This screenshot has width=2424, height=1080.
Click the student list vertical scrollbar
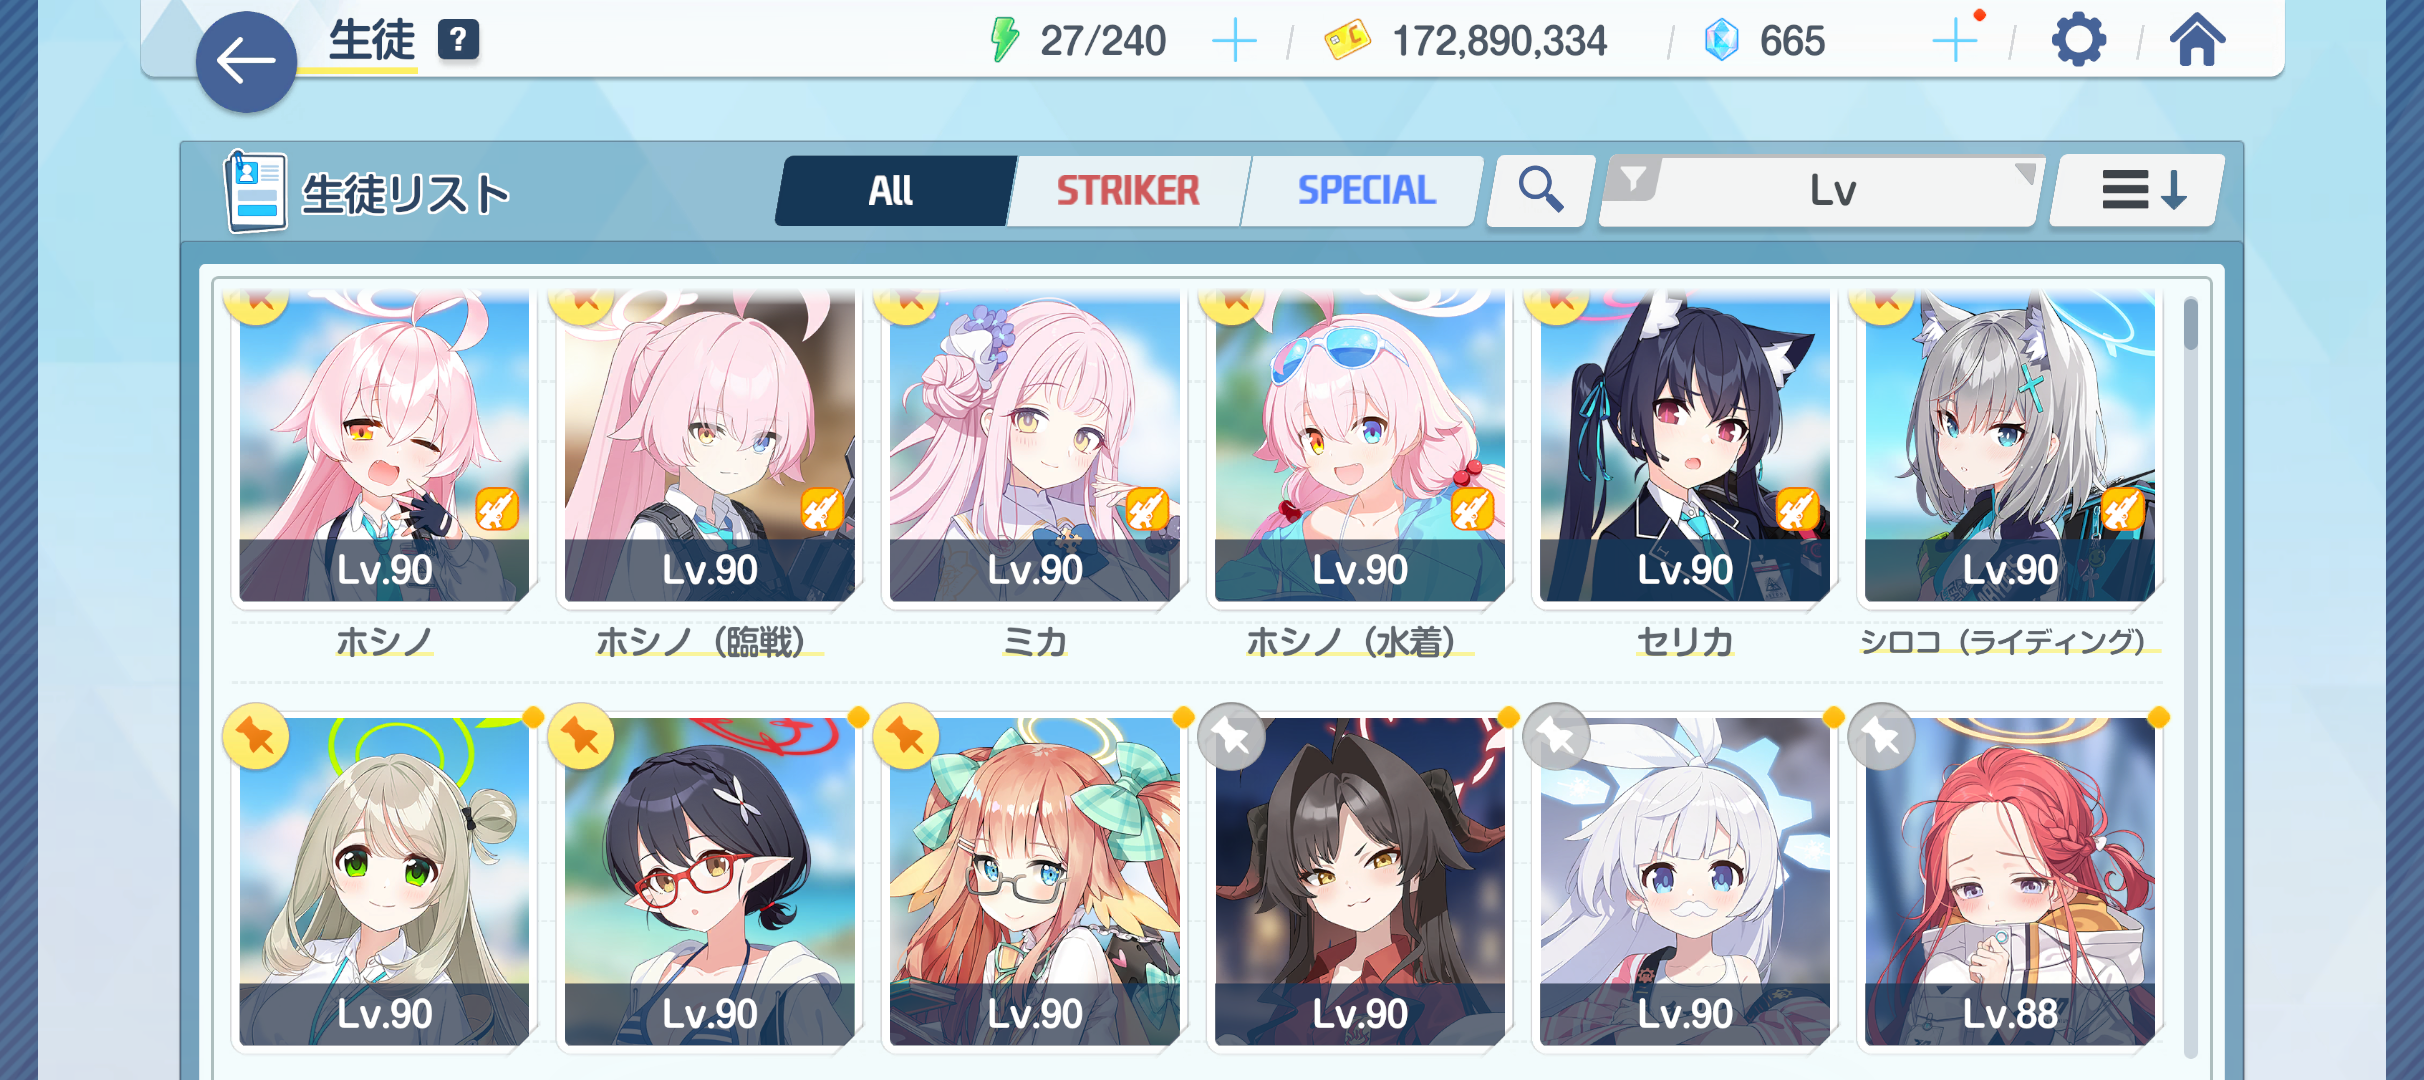[2190, 675]
